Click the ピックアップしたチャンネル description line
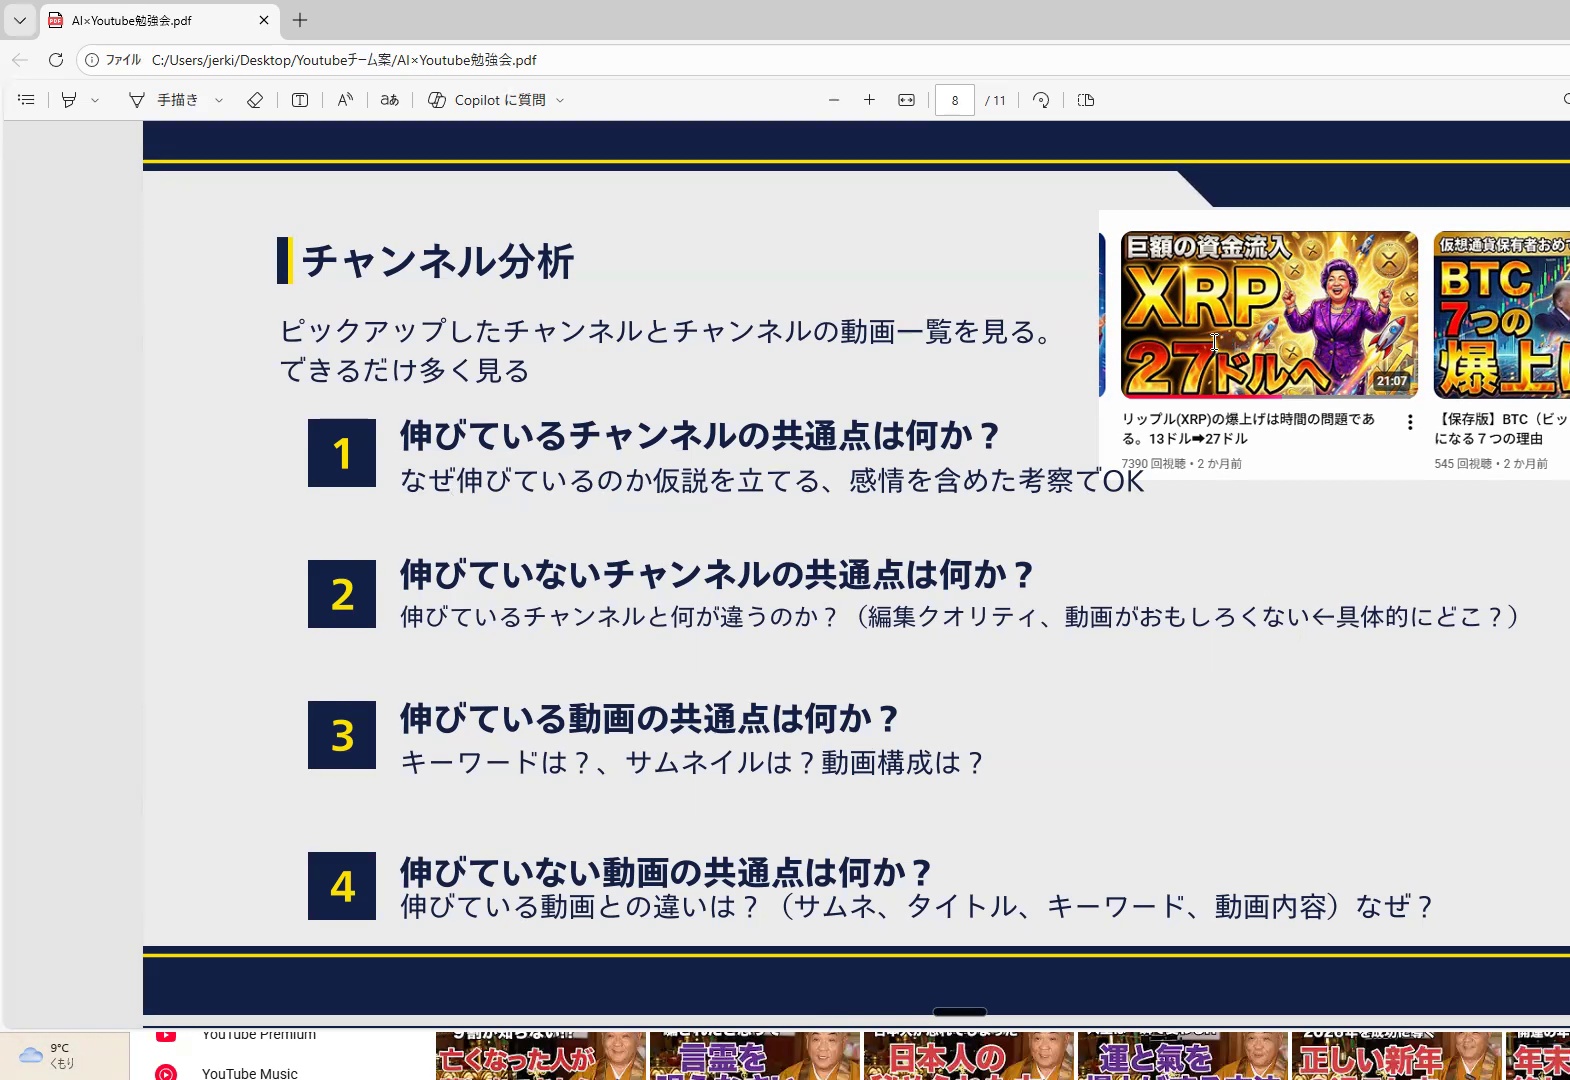 (x=667, y=331)
